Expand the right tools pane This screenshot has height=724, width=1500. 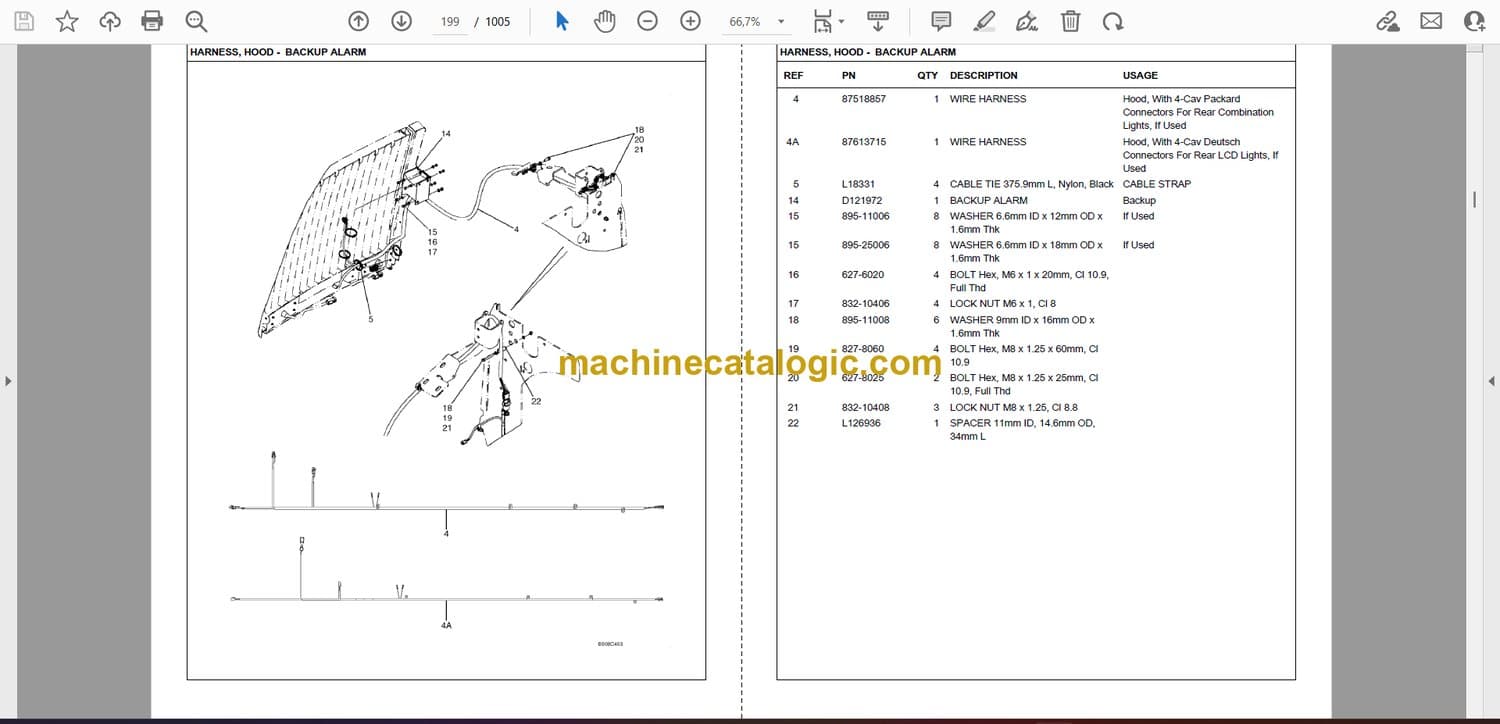coord(1491,381)
